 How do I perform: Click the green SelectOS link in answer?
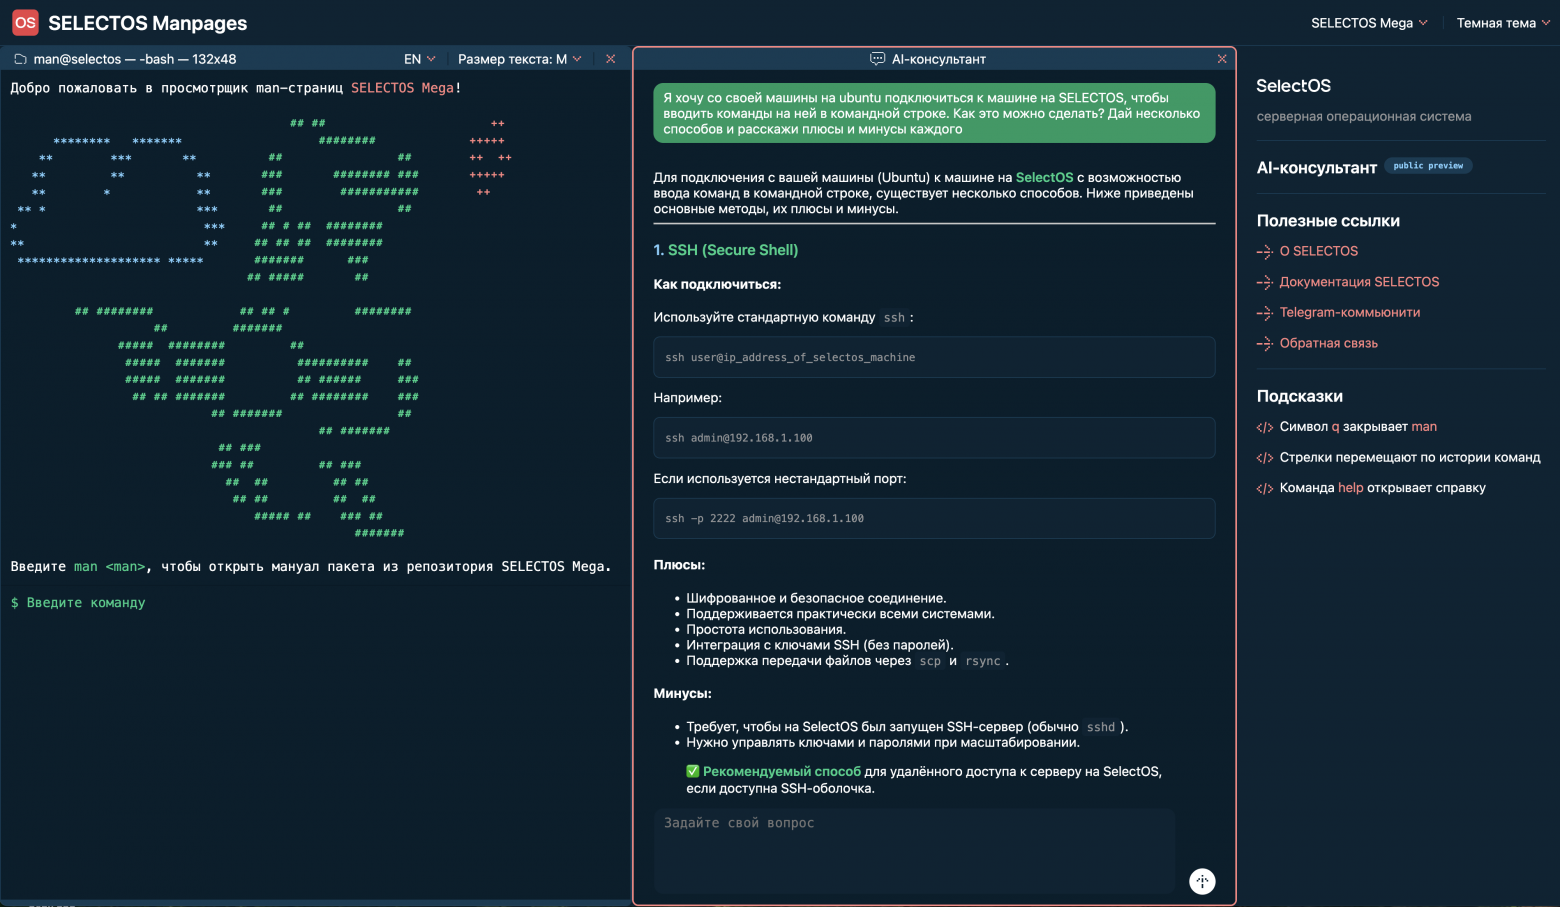click(1044, 177)
